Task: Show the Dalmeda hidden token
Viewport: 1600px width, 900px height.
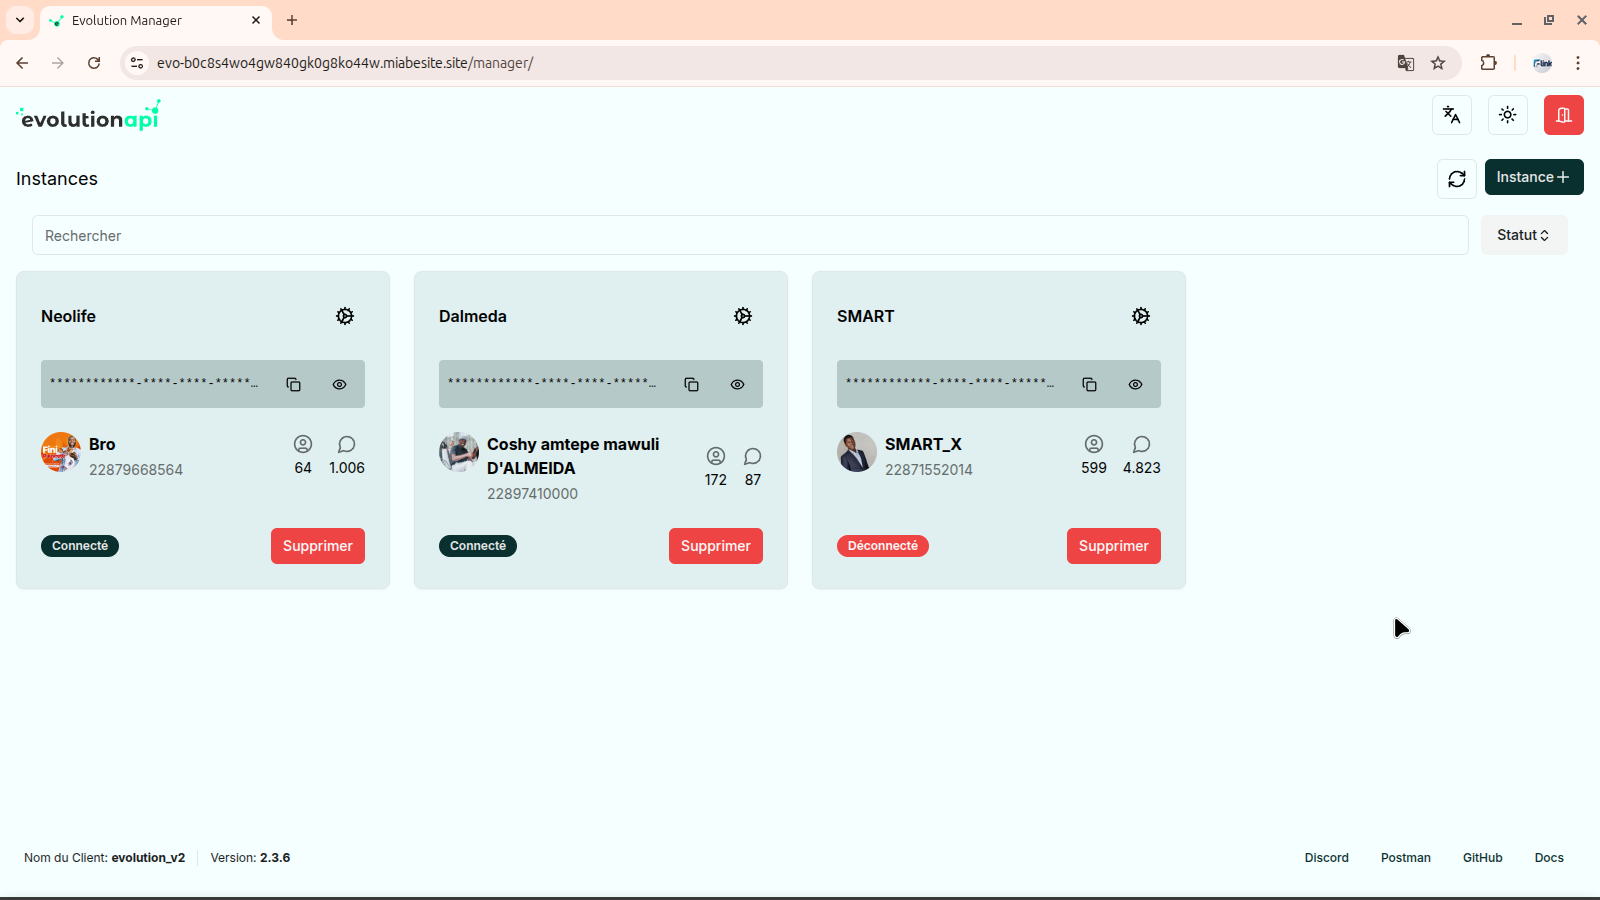Action: (738, 384)
